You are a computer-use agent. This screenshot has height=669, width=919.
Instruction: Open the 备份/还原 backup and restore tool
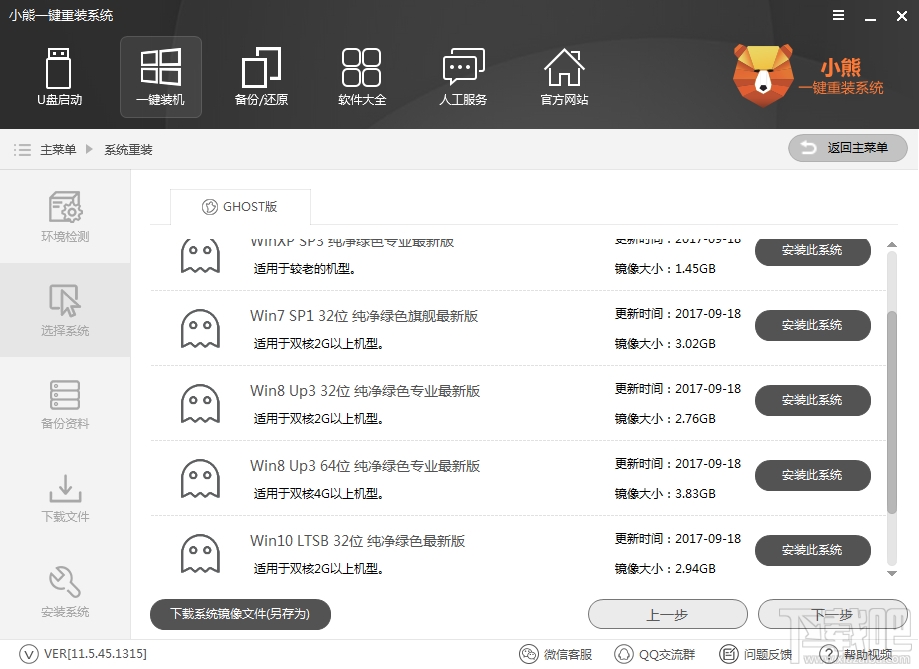(x=261, y=77)
